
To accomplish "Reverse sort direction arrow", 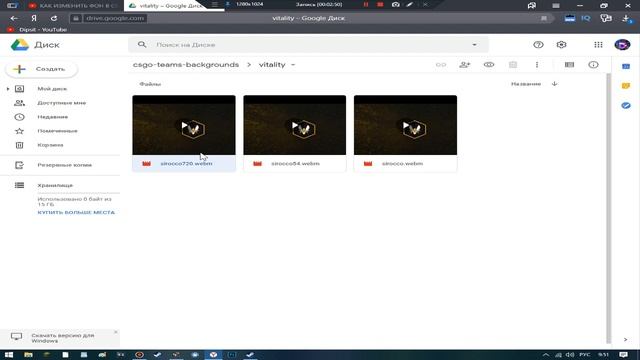I will tap(554, 84).
